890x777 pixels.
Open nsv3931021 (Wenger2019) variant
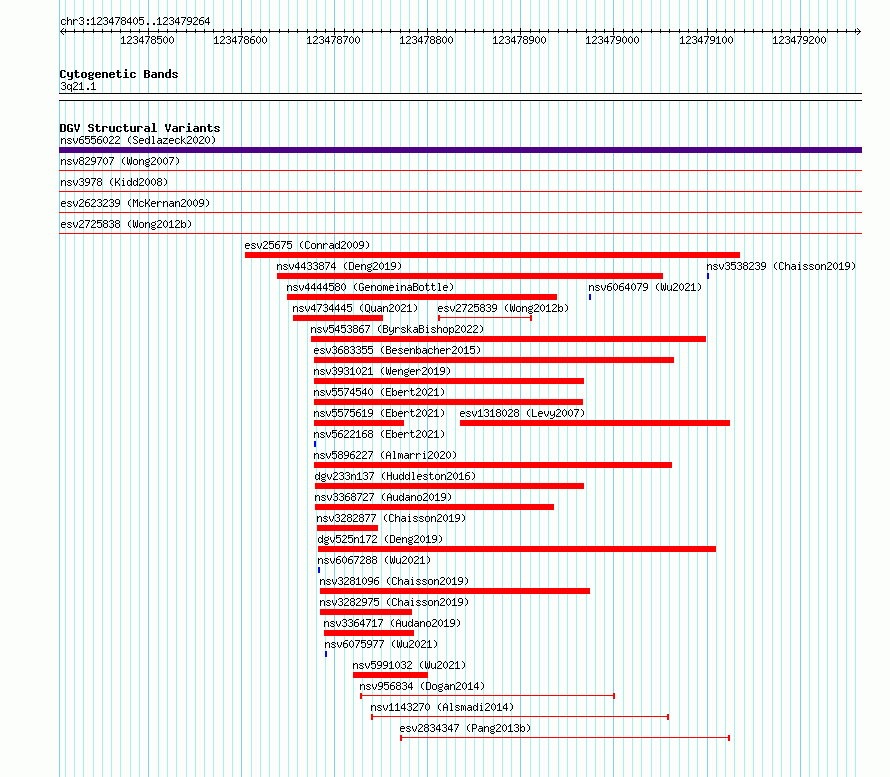click(382, 371)
